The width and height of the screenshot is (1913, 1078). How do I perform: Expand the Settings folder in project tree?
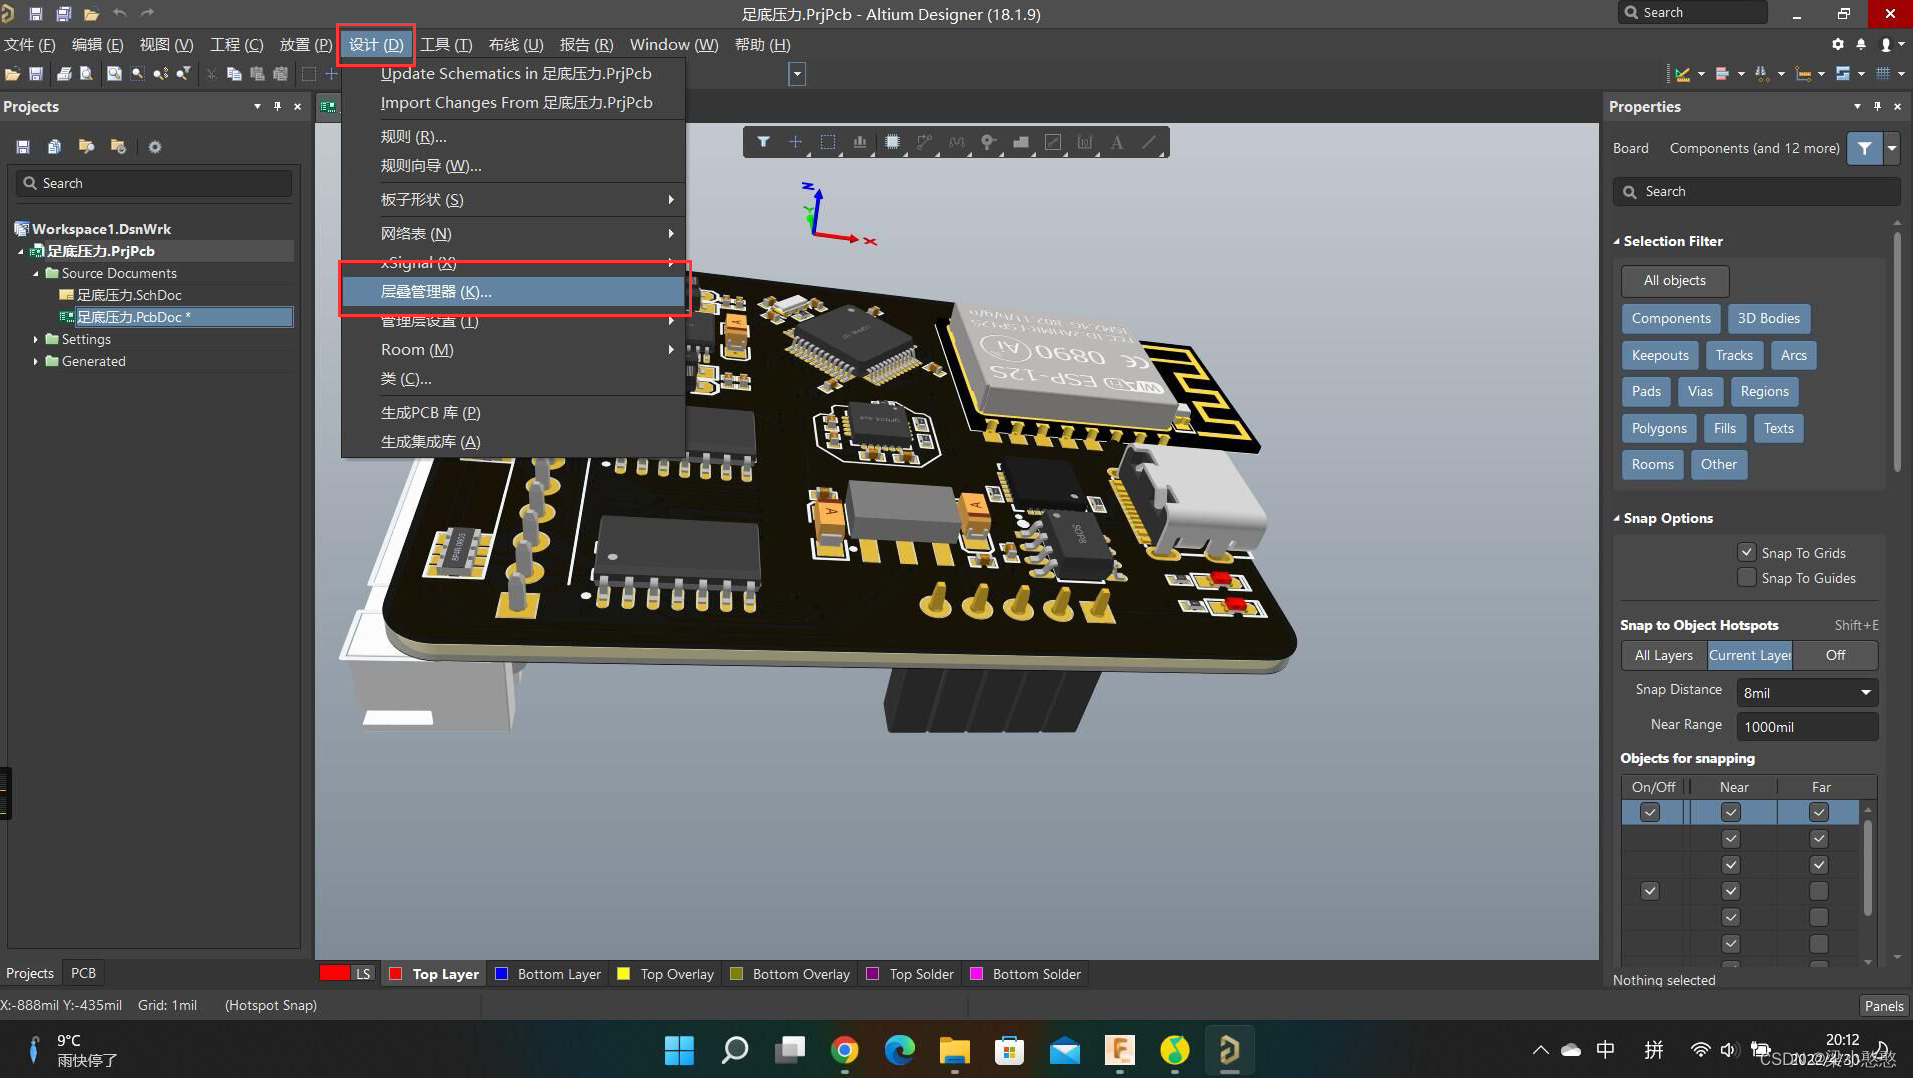click(36, 339)
